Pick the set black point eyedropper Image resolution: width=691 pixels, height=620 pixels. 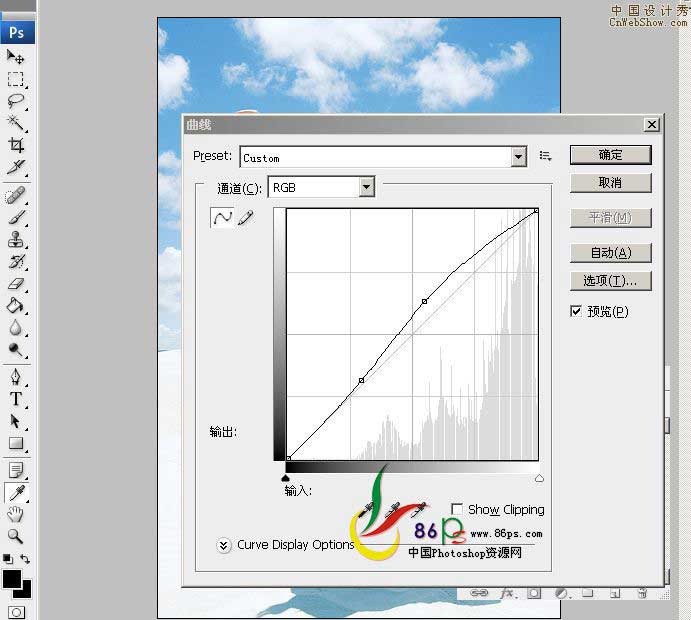tap(366, 510)
